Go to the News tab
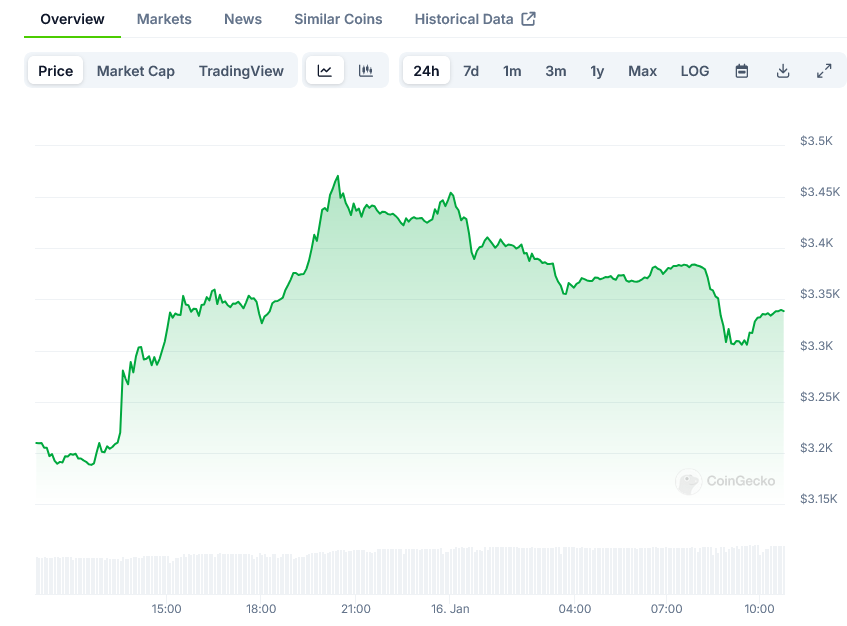847x626 pixels. [x=243, y=19]
